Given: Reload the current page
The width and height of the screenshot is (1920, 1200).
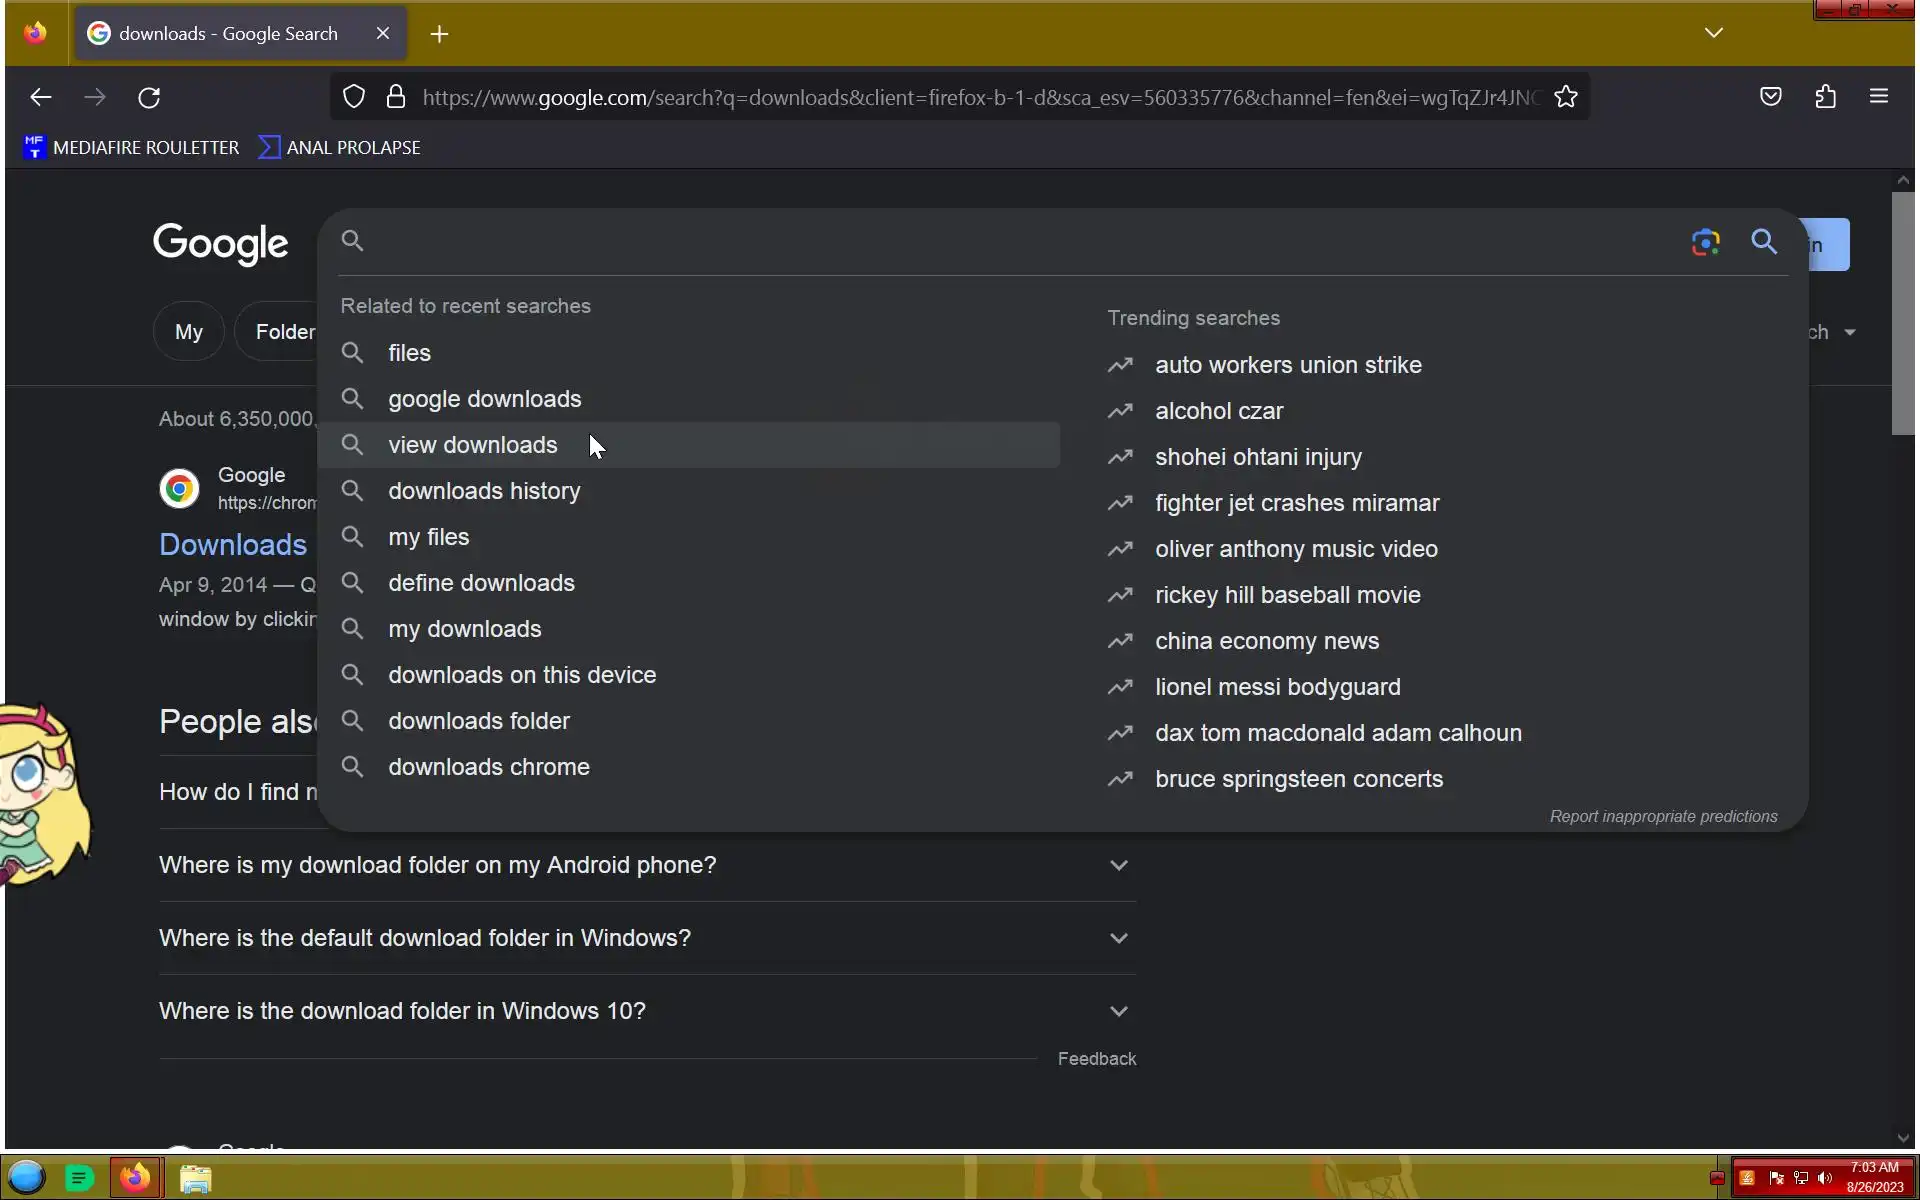Looking at the screenshot, I should coord(149,98).
